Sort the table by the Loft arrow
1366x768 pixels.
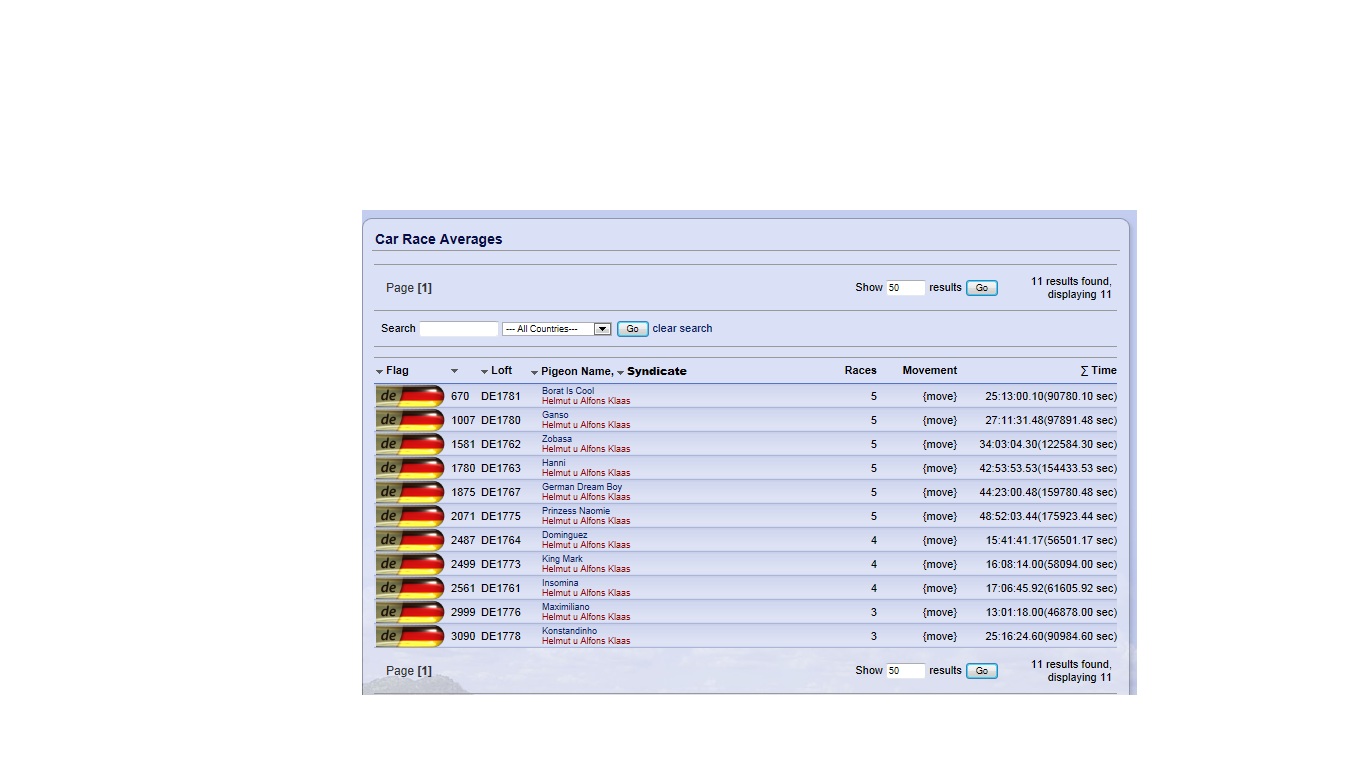coord(485,372)
